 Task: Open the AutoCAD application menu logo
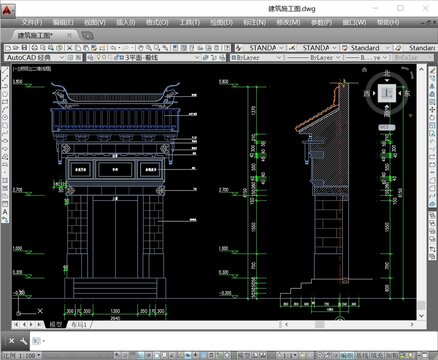7,10
